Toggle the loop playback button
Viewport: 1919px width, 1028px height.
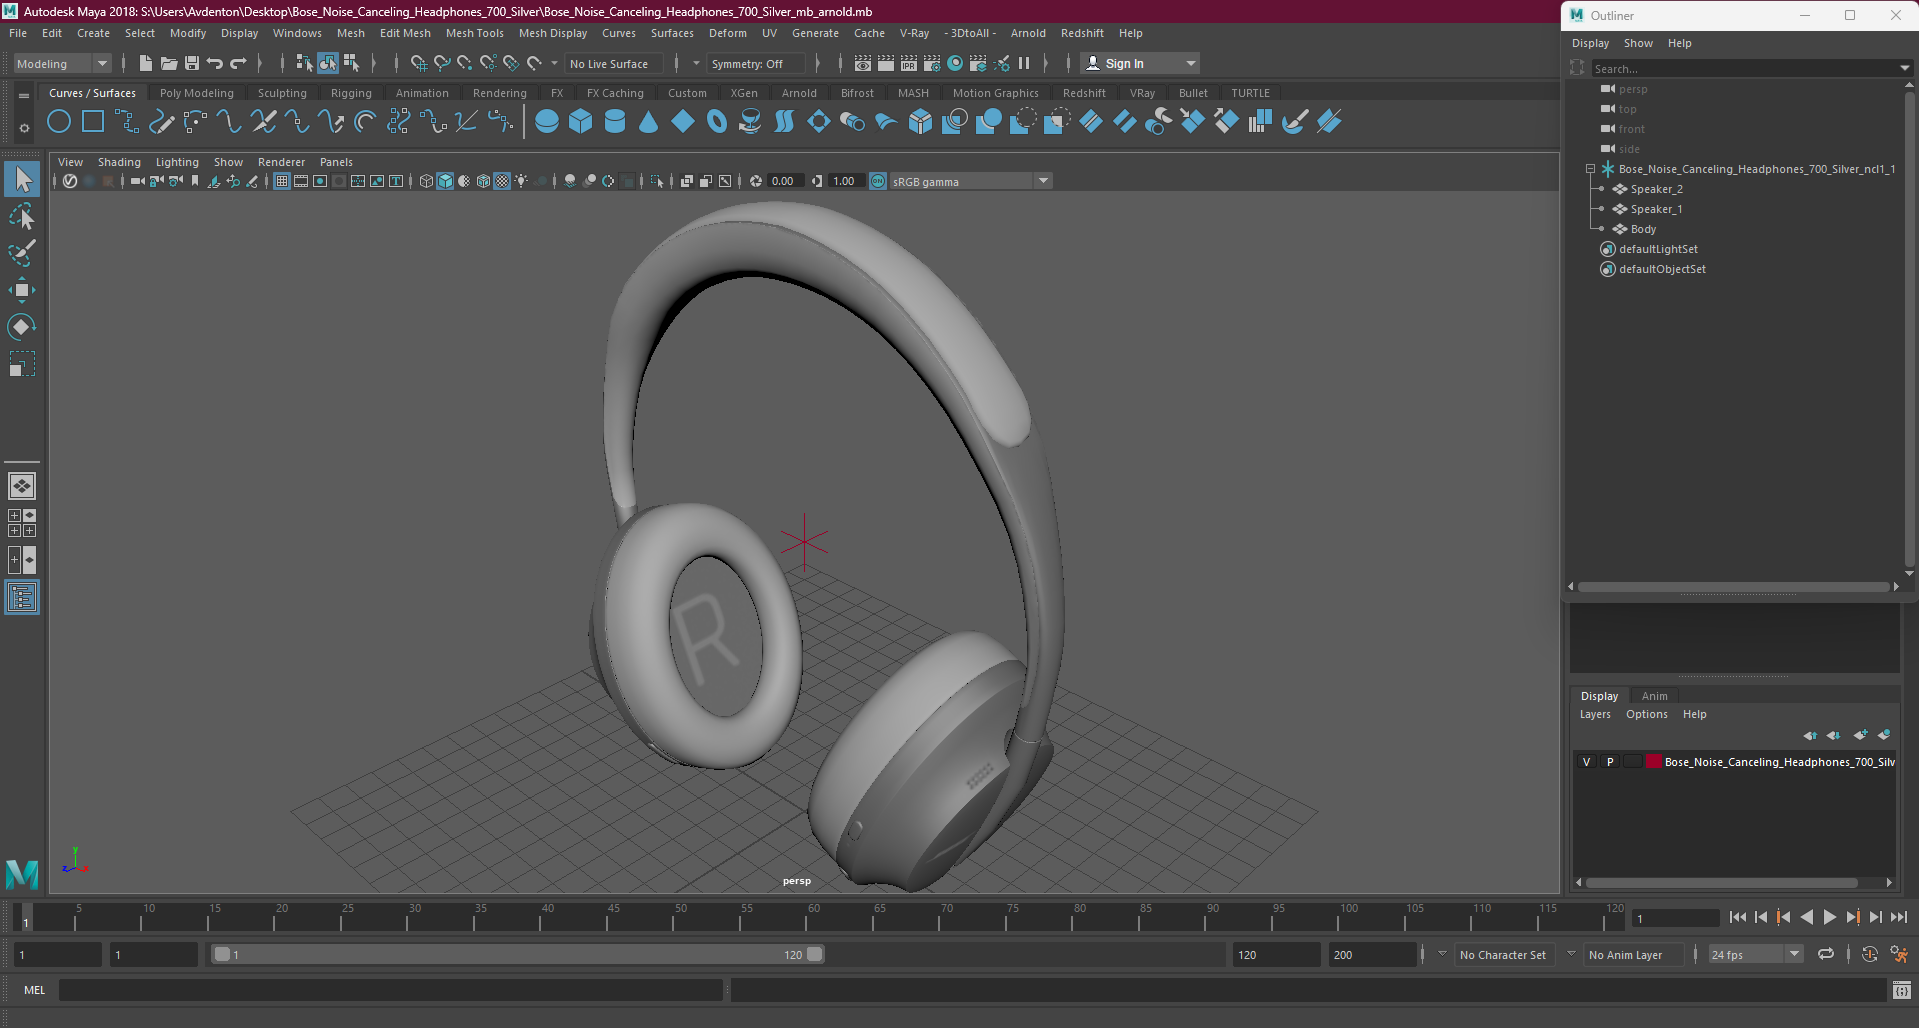click(x=1826, y=955)
